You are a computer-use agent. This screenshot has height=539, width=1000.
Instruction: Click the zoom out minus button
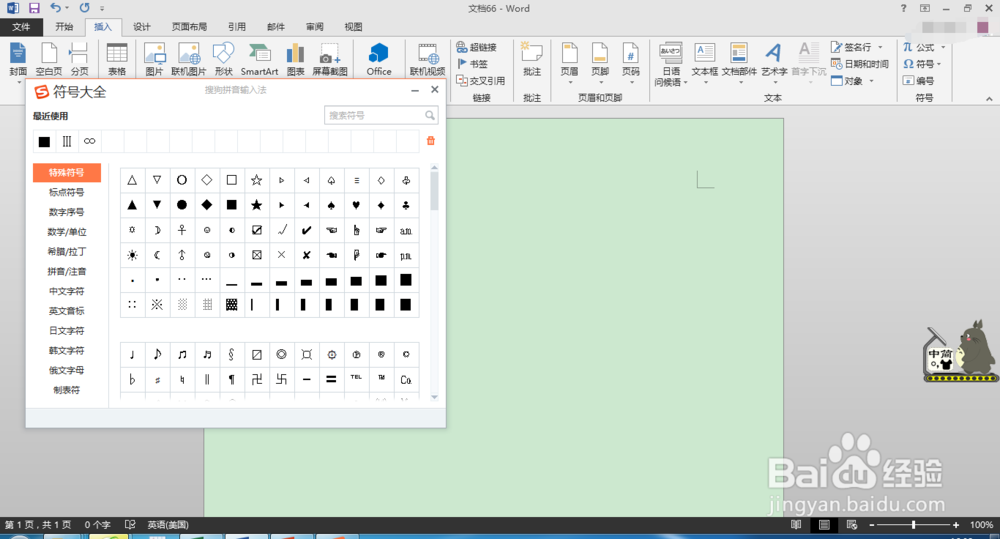pos(872,524)
